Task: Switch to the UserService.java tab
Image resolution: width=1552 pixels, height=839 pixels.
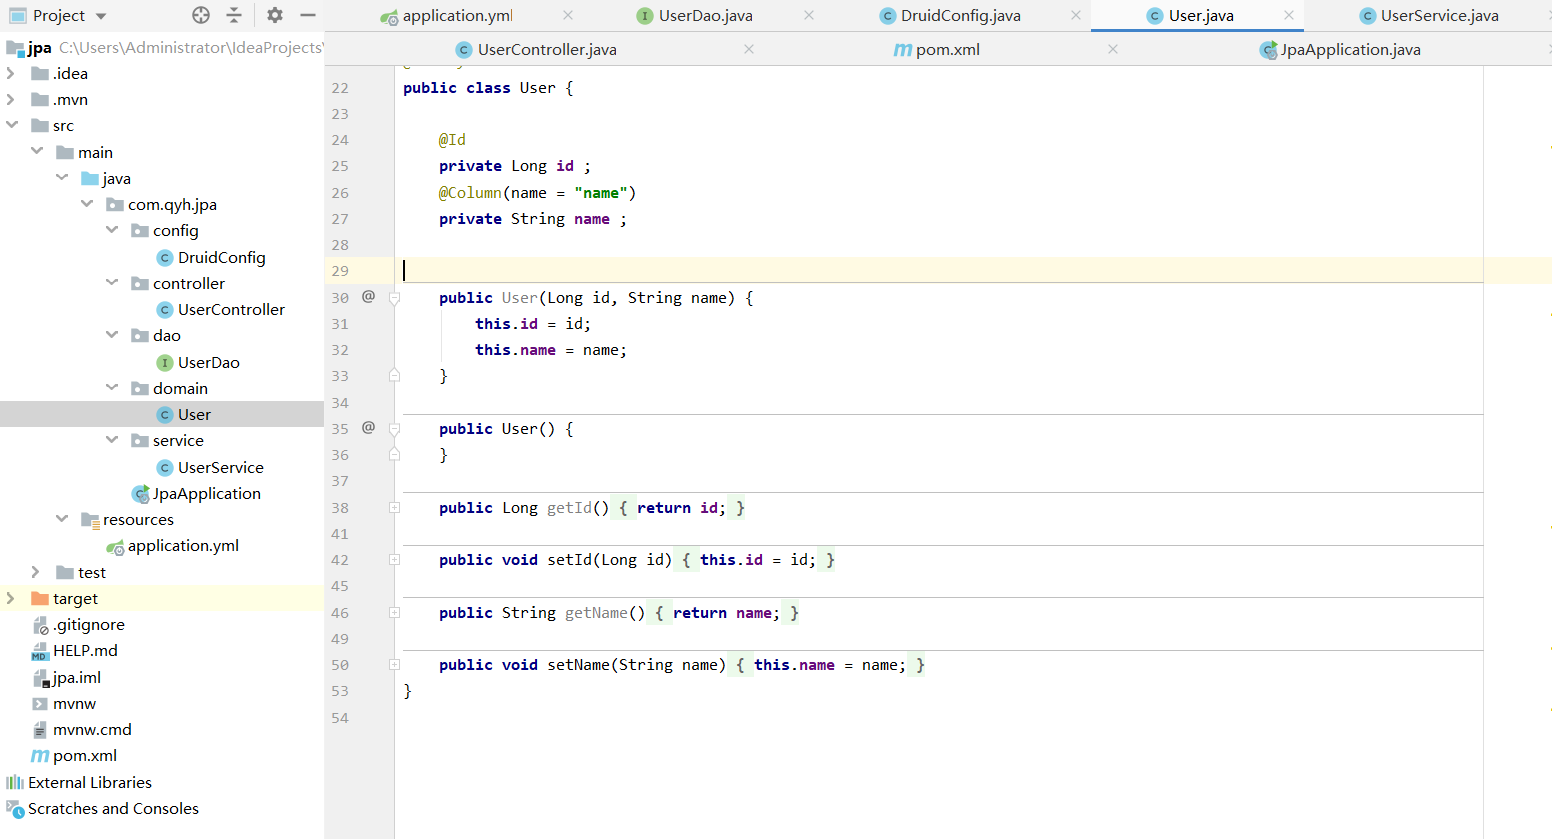Action: click(x=1429, y=16)
